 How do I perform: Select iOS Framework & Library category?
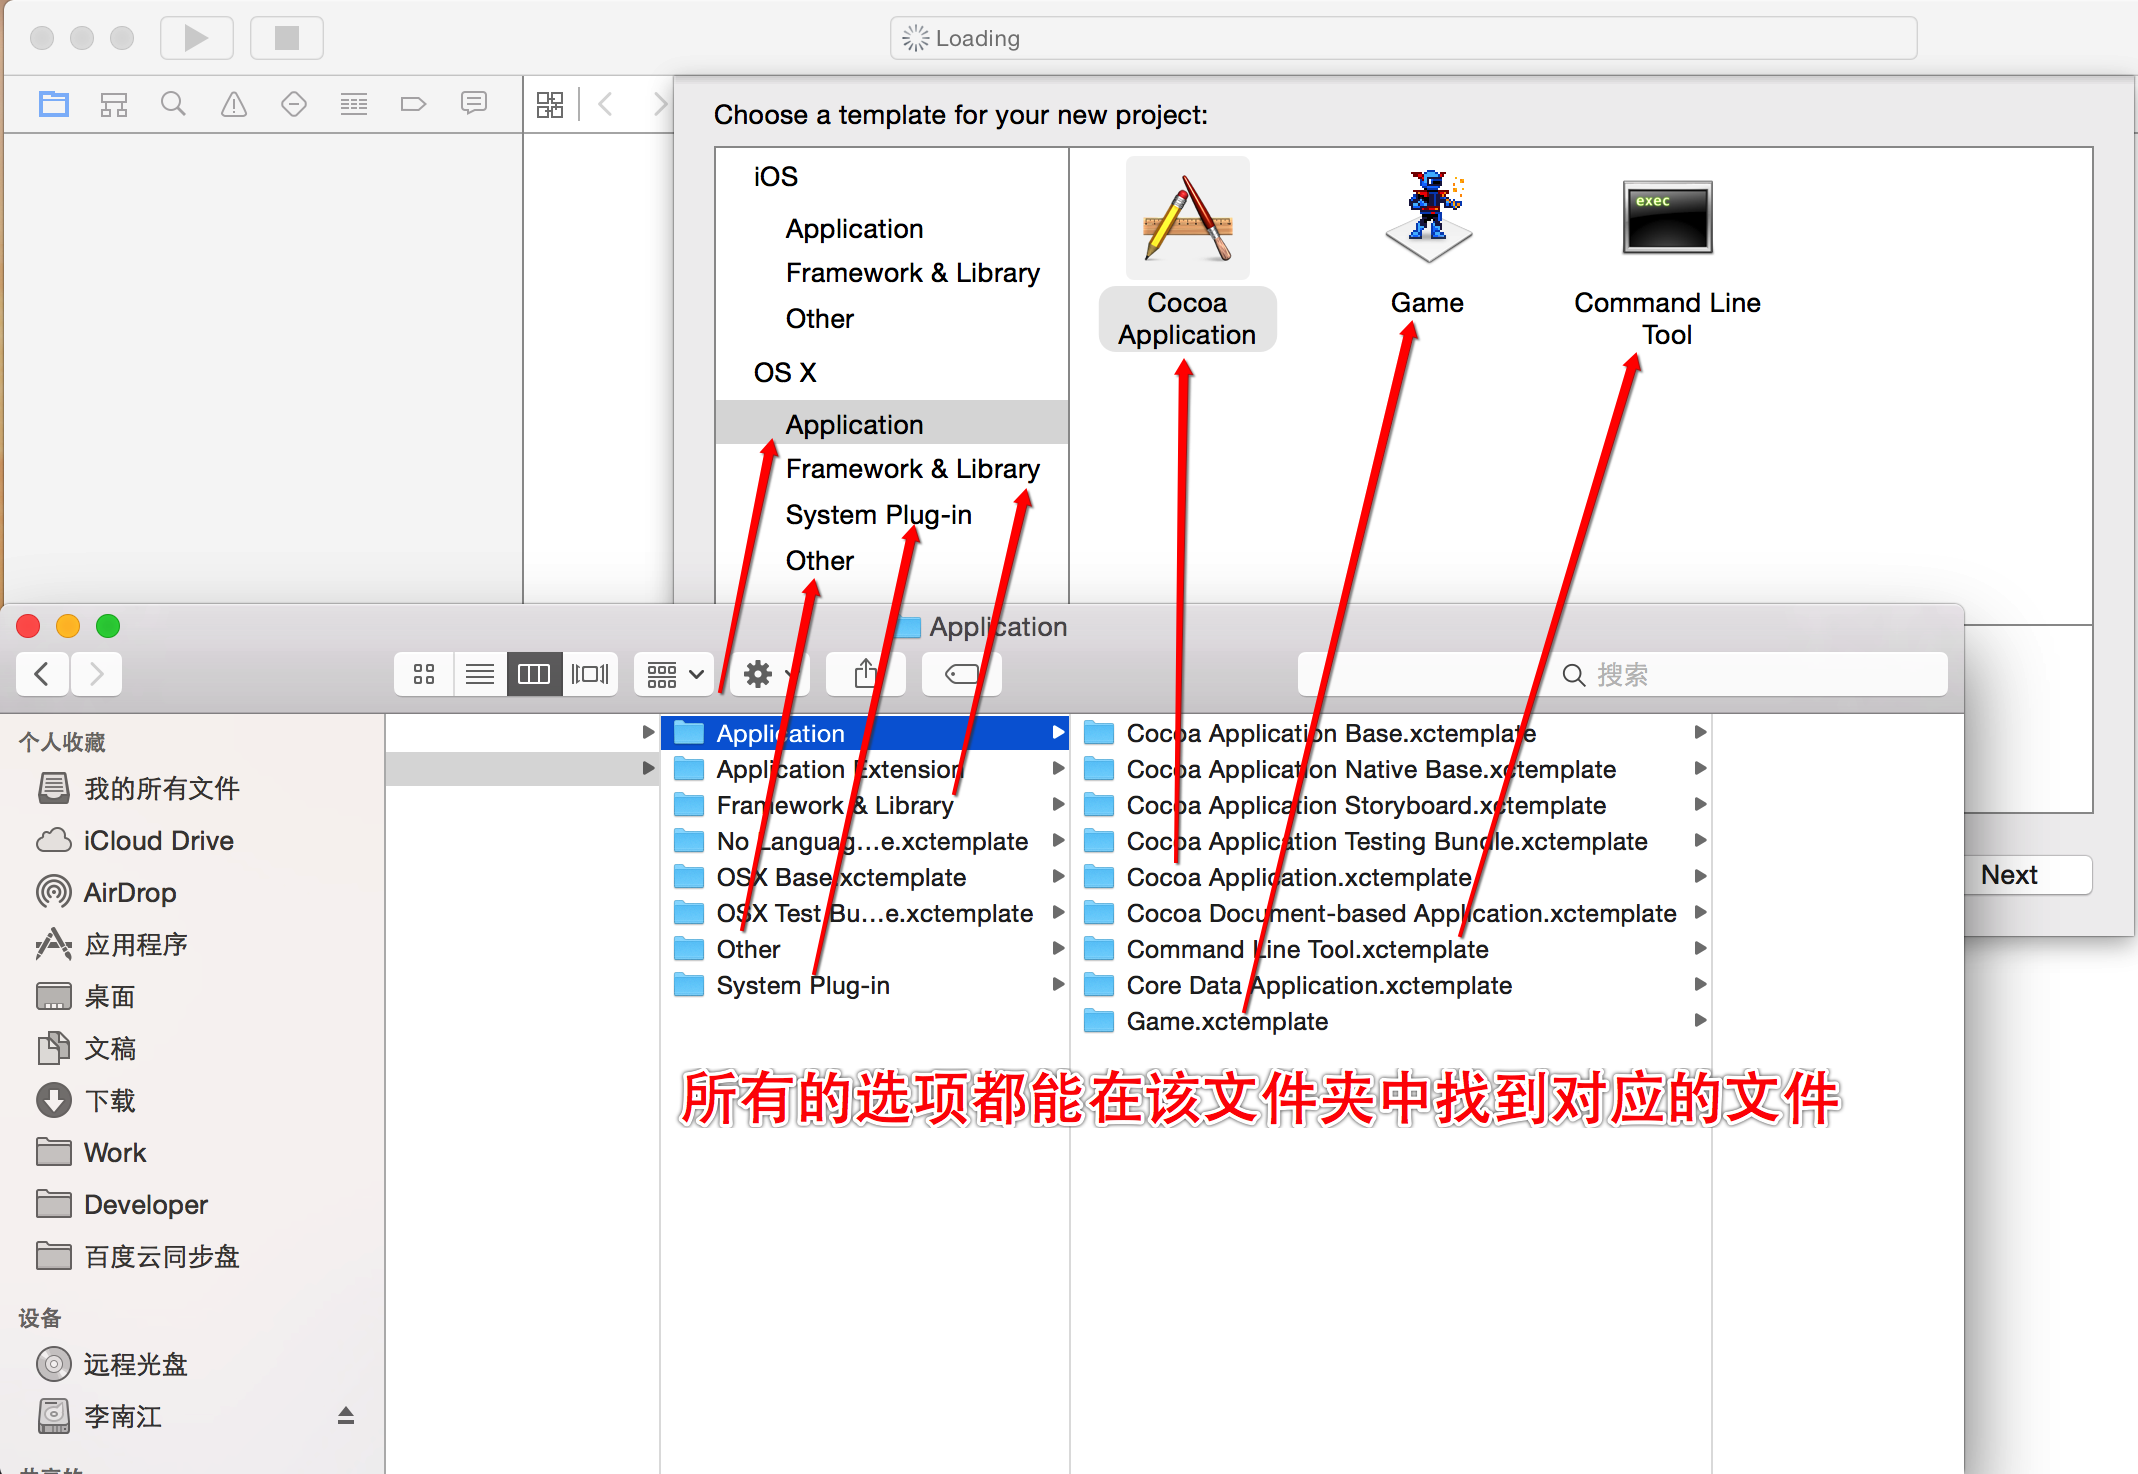(x=913, y=272)
